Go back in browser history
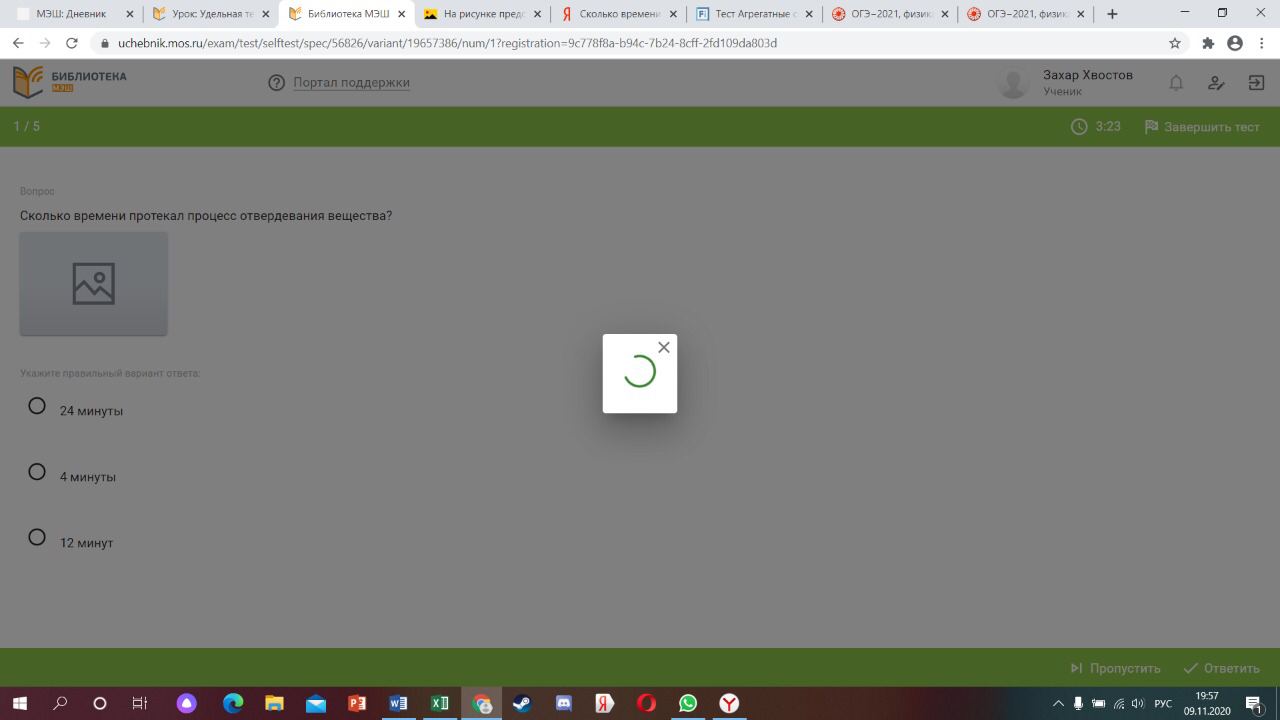The image size is (1280, 720). pos(18,43)
